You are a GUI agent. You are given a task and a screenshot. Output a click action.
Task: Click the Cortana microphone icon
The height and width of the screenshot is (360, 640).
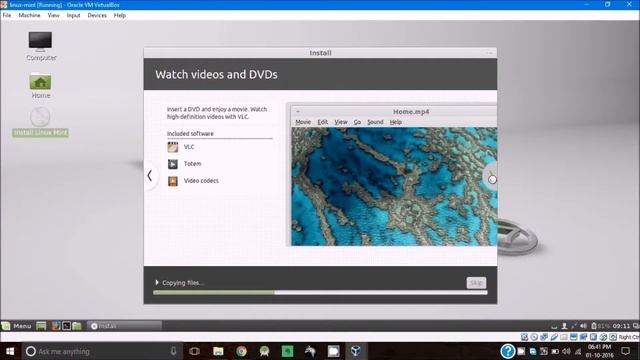[x=173, y=351]
